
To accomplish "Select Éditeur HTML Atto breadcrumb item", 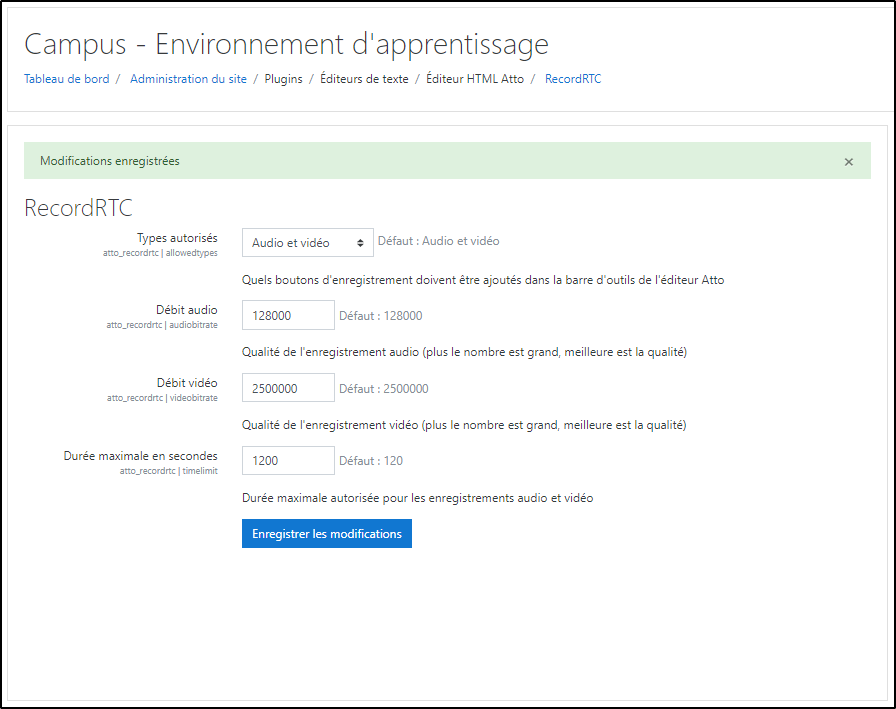I will [x=475, y=79].
